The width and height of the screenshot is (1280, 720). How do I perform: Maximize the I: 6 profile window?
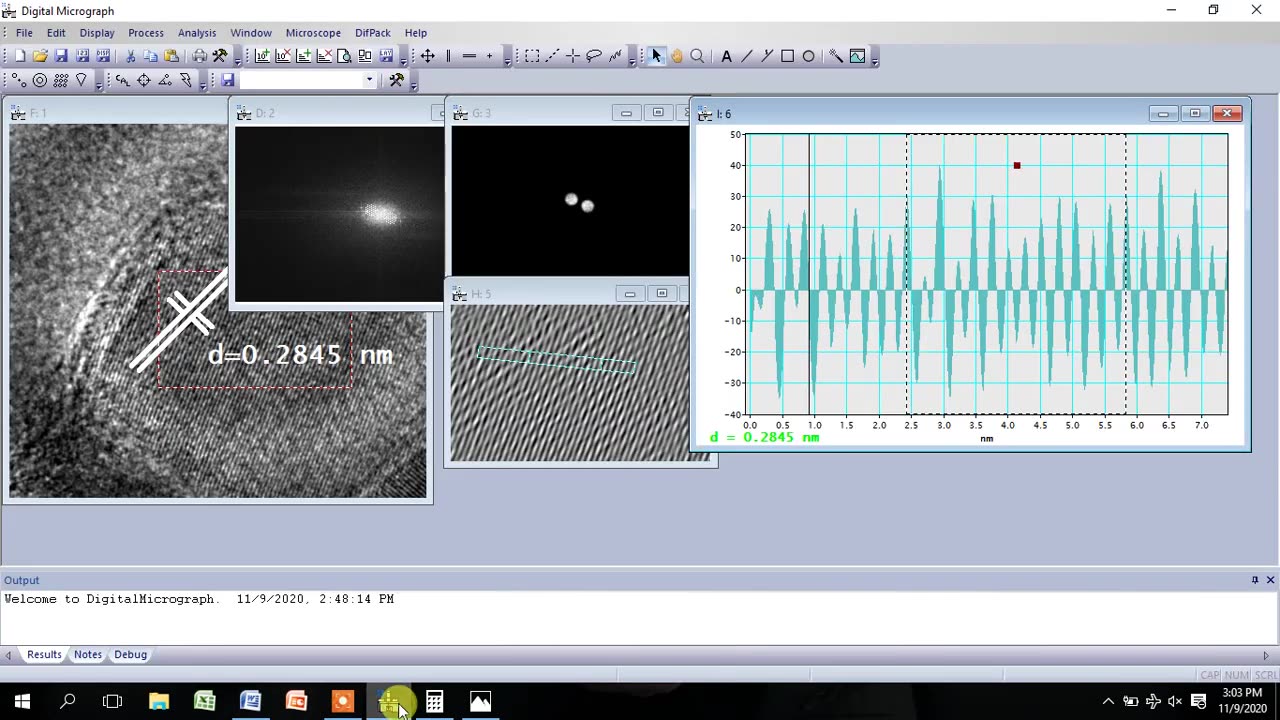(x=1195, y=114)
